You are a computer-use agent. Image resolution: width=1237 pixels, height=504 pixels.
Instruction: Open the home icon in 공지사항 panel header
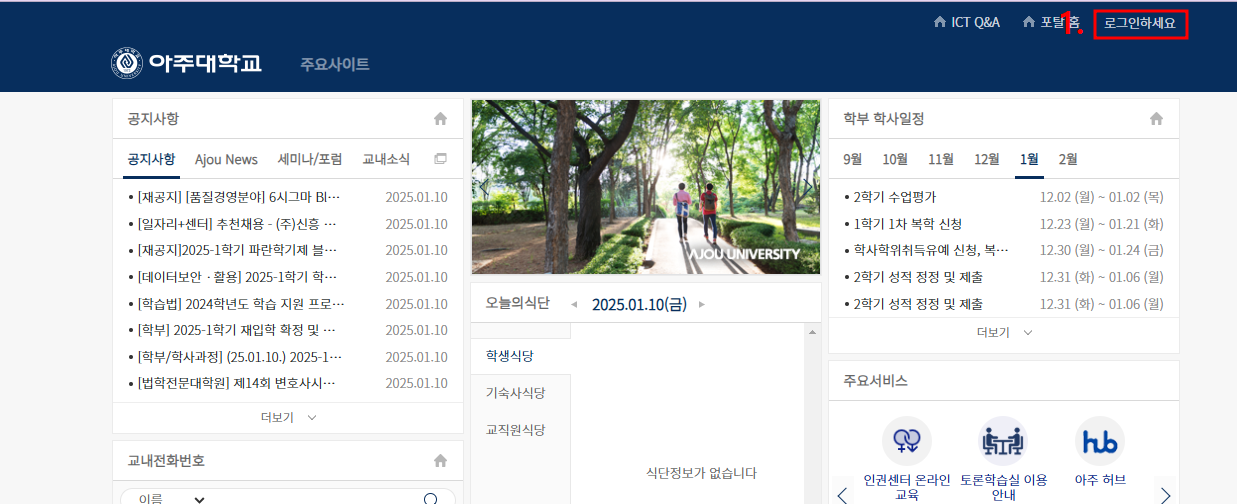click(x=440, y=119)
